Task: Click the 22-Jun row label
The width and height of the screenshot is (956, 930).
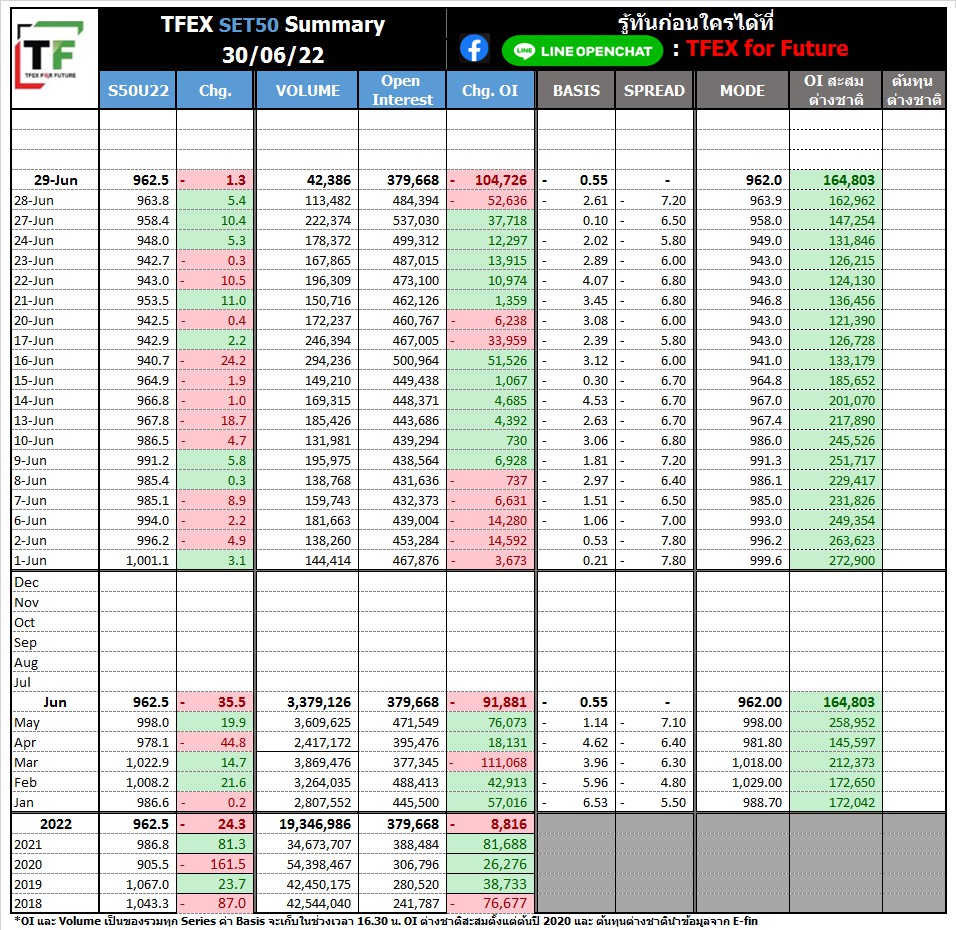Action: pyautogui.click(x=34, y=281)
